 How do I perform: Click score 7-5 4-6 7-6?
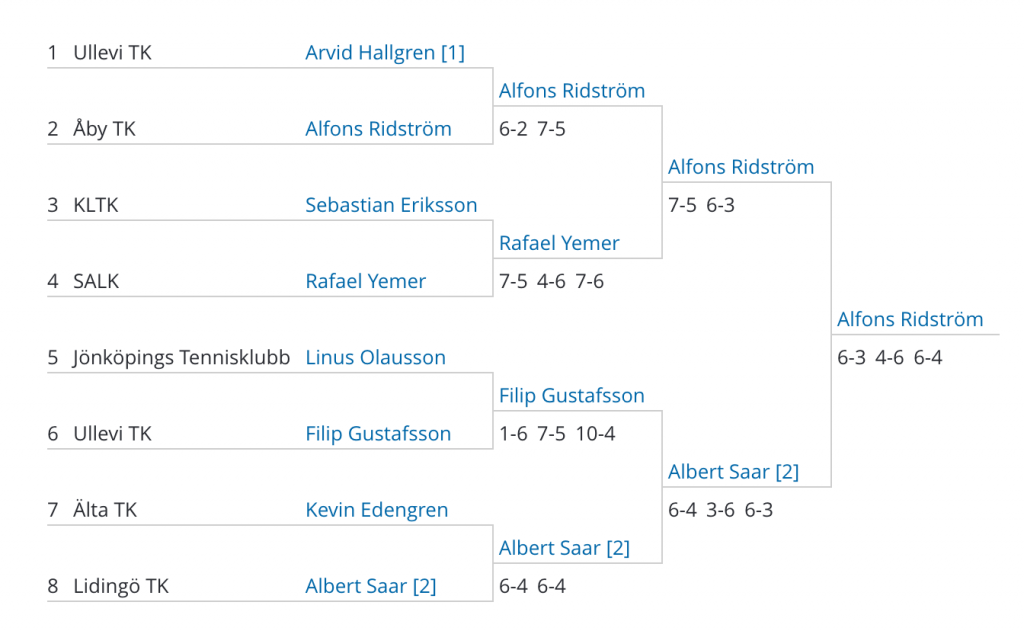[x=551, y=282]
